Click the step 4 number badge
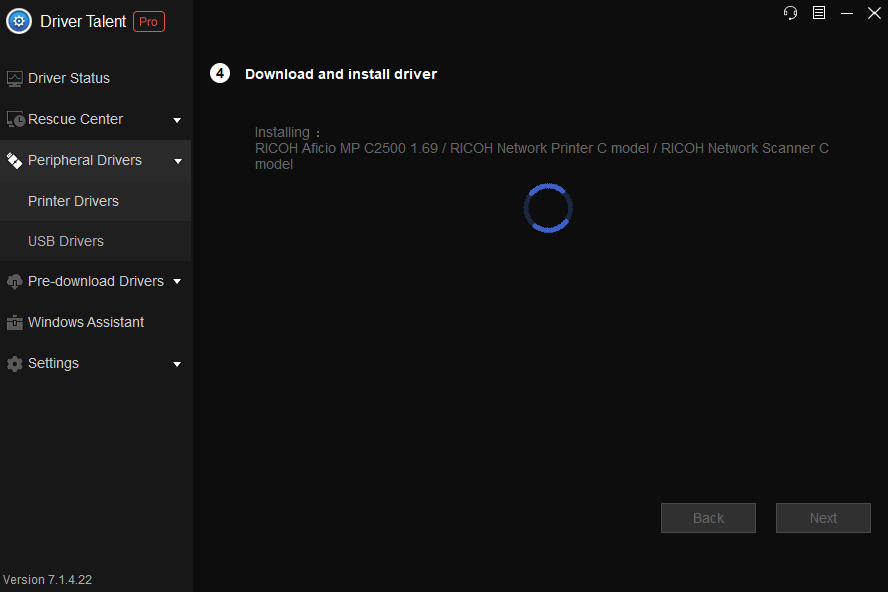 220,74
